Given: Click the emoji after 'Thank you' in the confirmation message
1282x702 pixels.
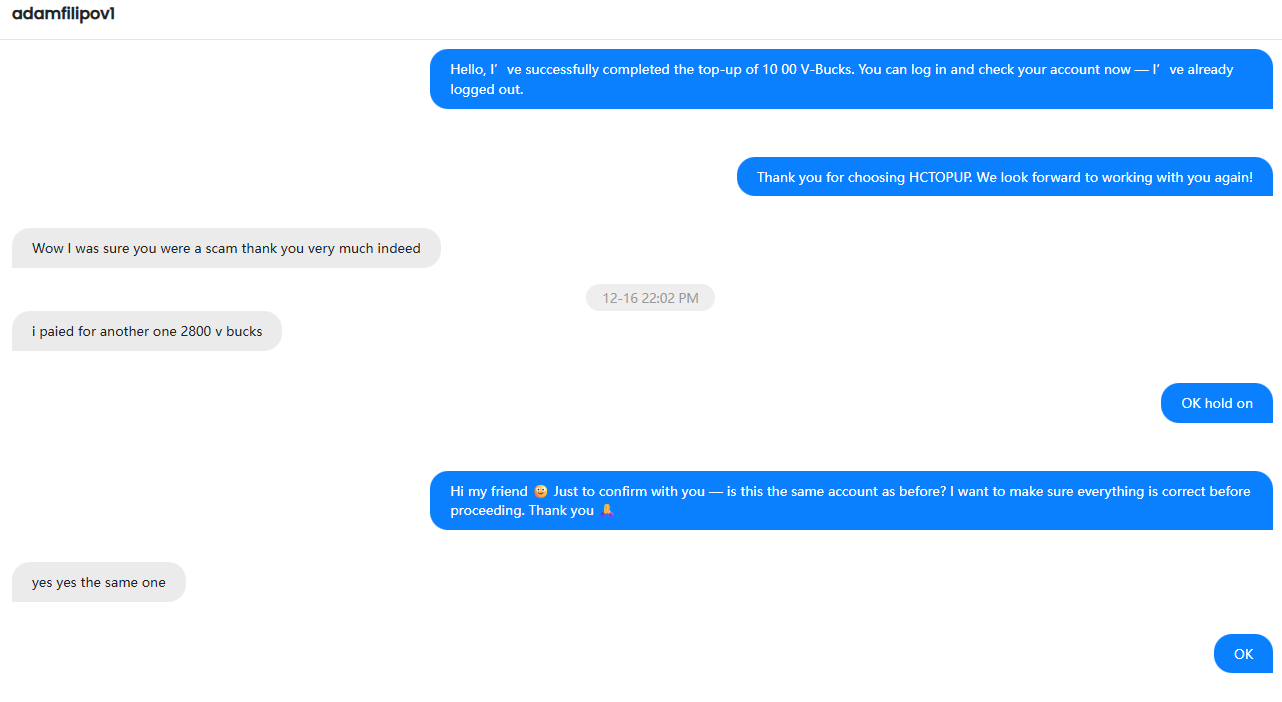Looking at the screenshot, I should point(606,510).
